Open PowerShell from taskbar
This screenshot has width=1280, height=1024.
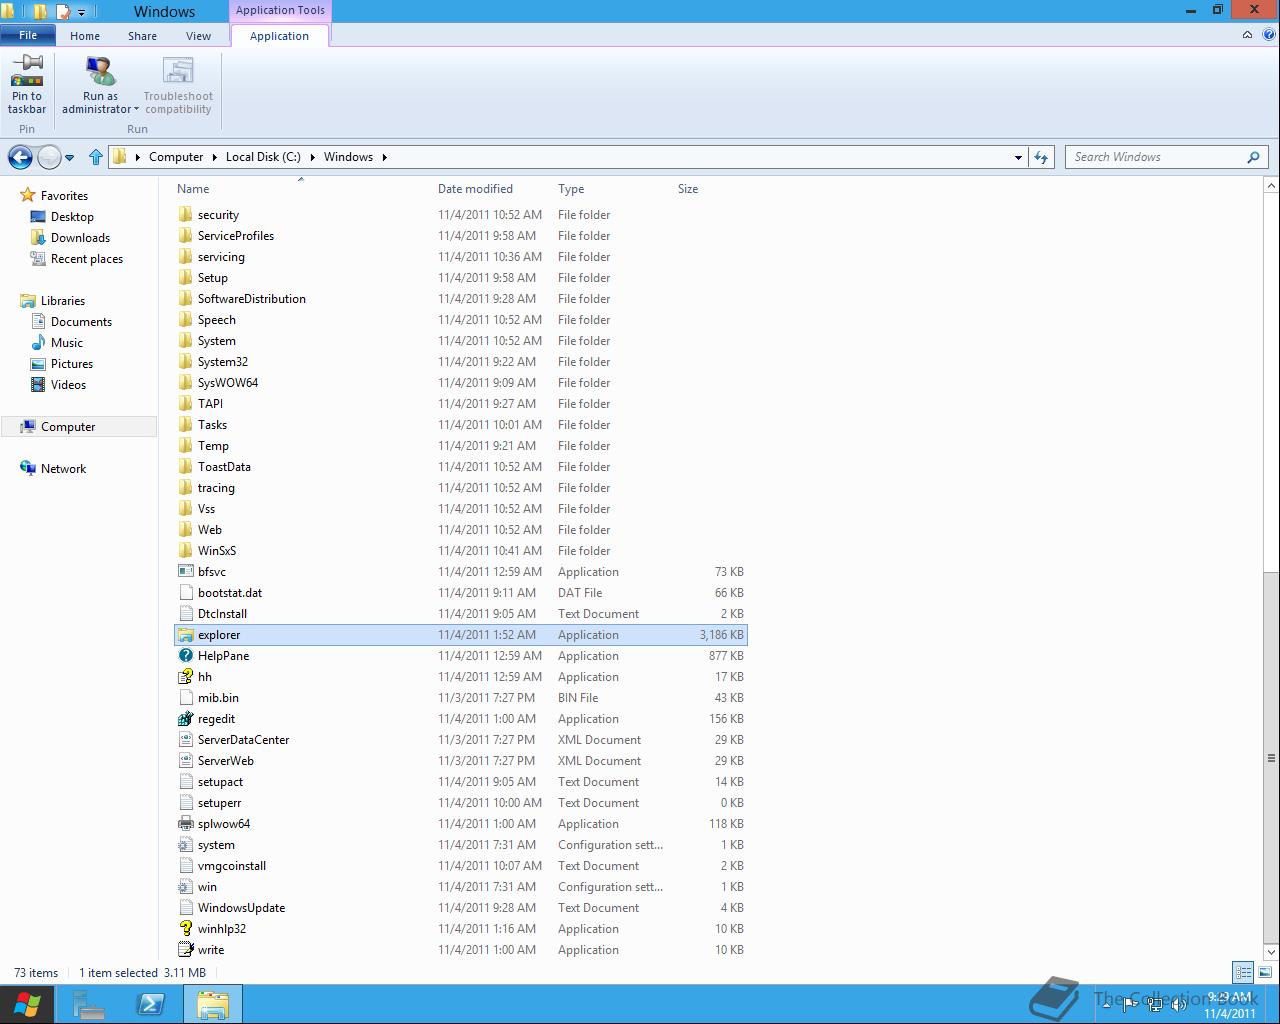(x=150, y=1004)
